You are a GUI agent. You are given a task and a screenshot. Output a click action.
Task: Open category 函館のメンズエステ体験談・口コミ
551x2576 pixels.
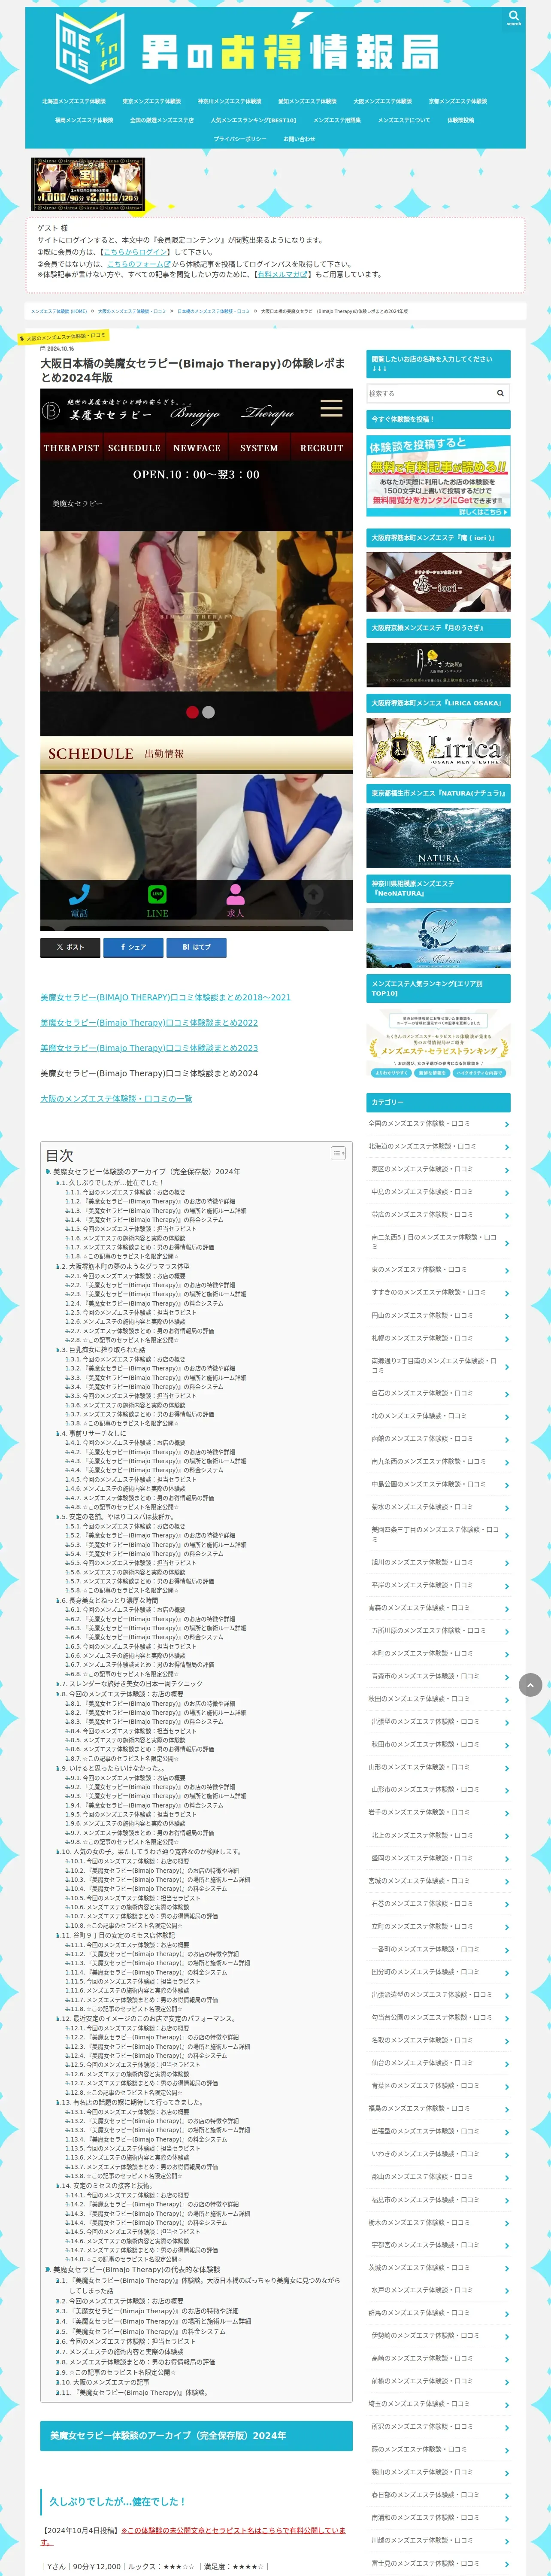(438, 1439)
